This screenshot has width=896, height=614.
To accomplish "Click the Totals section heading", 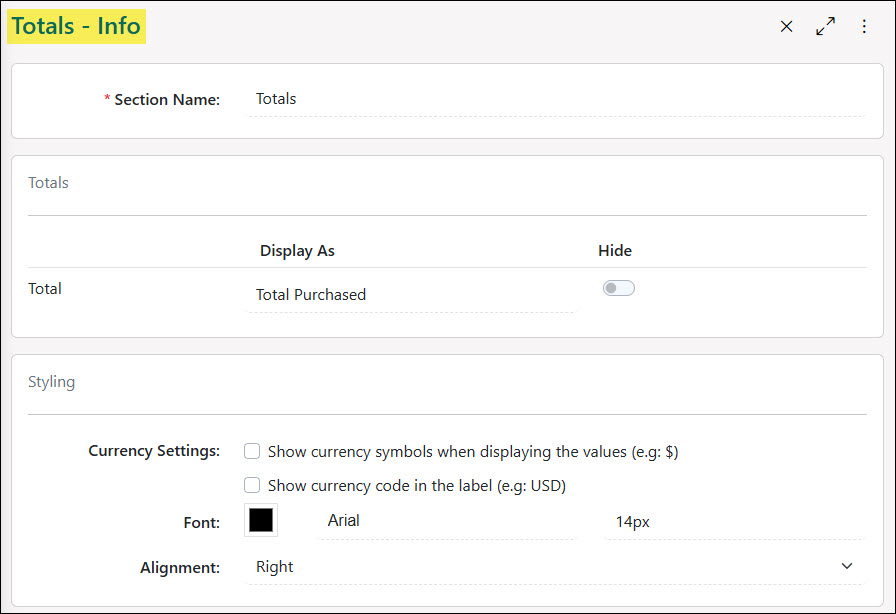I will pos(49,183).
